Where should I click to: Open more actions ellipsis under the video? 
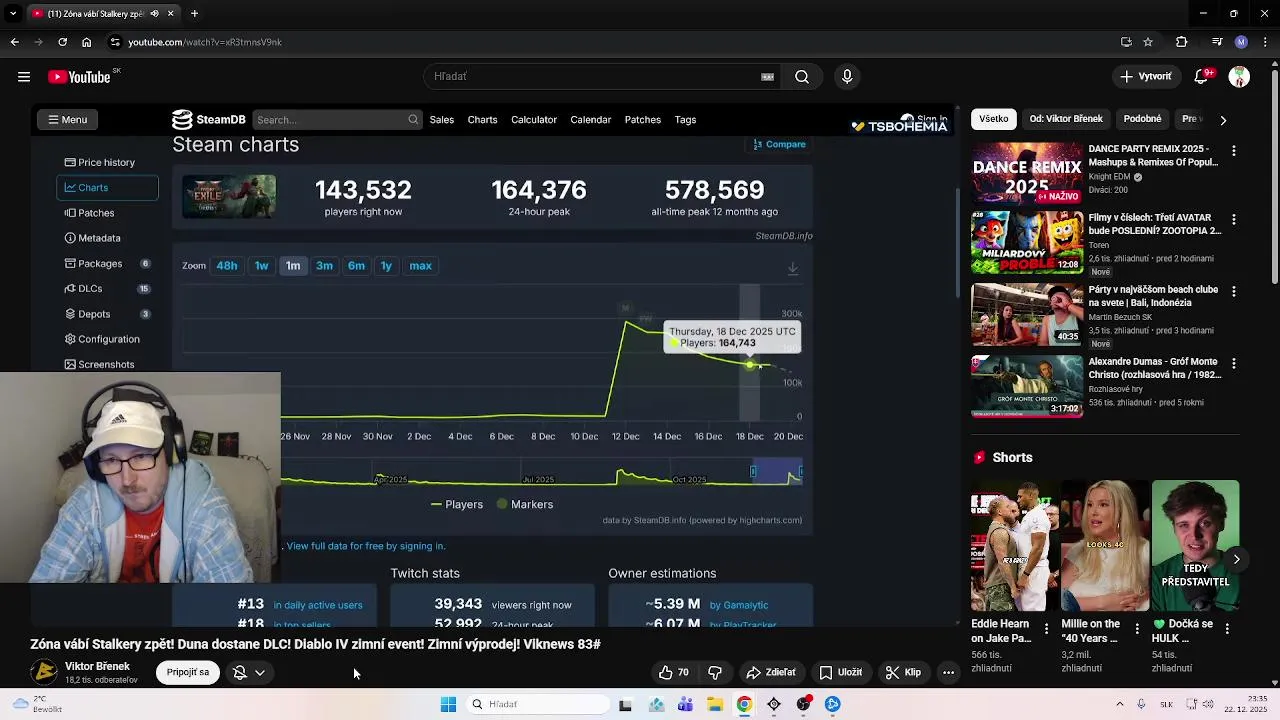pyautogui.click(x=948, y=672)
